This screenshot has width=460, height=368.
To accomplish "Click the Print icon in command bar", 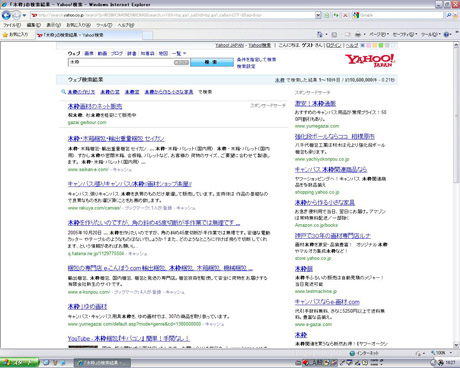I will [x=358, y=34].
